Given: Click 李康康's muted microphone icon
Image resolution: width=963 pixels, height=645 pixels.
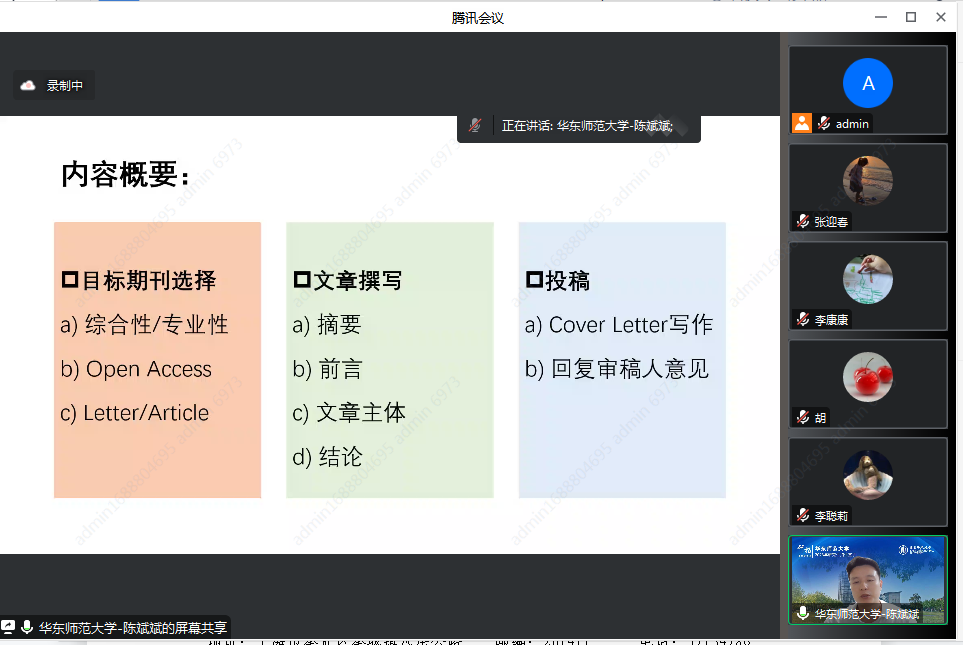Looking at the screenshot, I should point(802,319).
